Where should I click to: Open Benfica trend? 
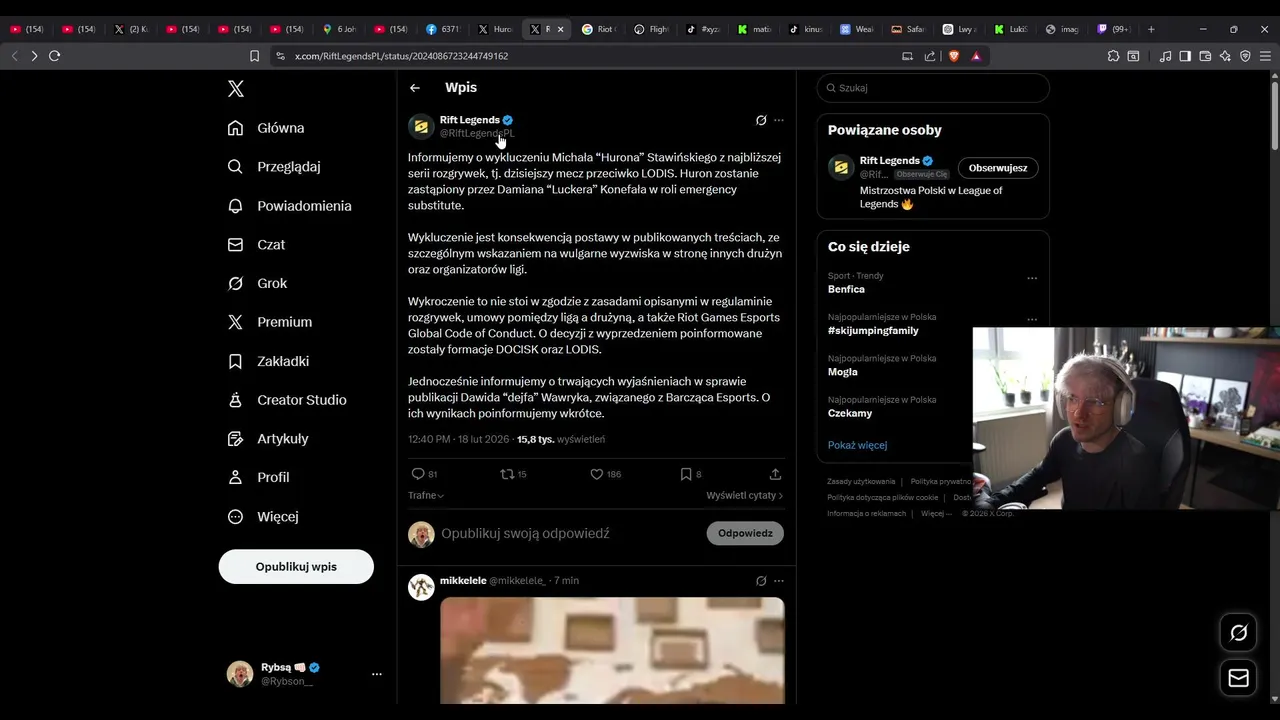[x=846, y=290]
